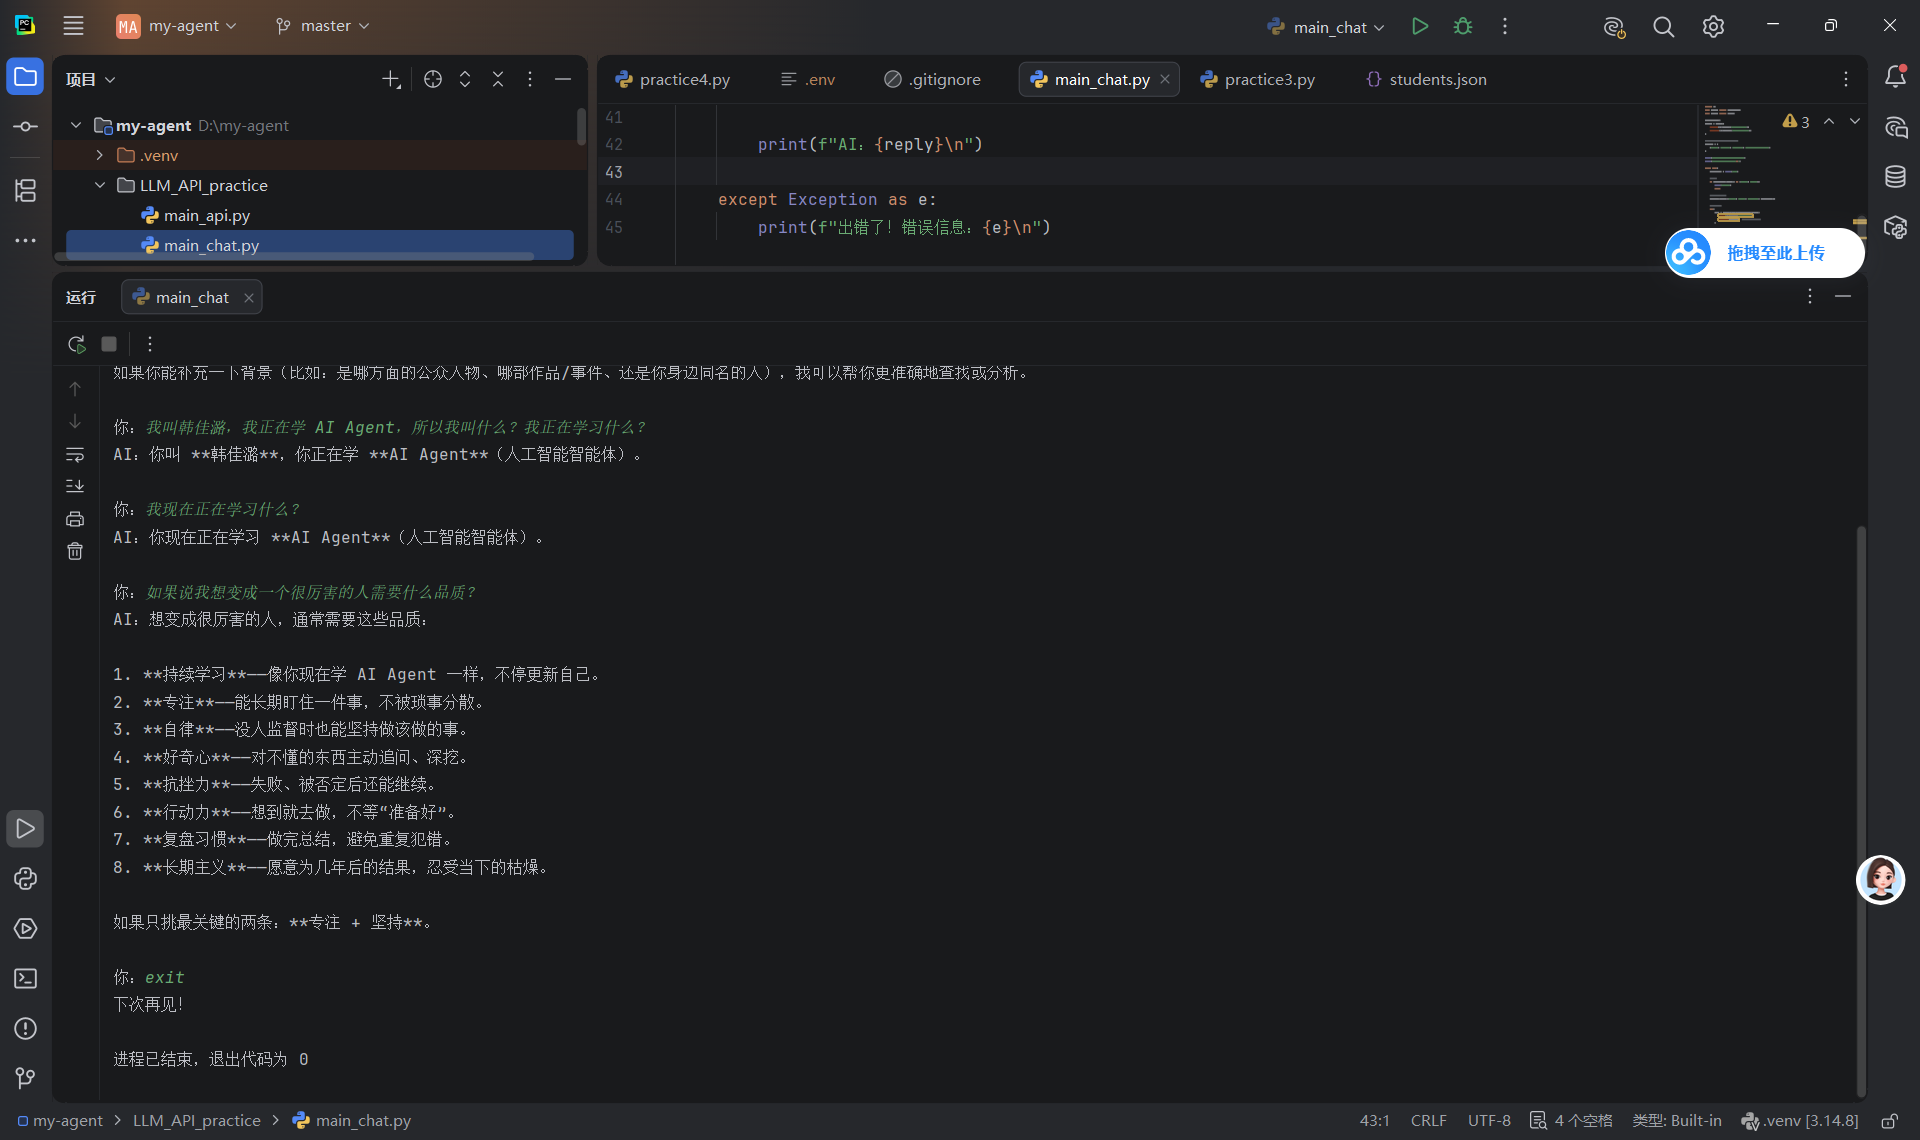
Task: Open notifications bell panel
Action: [x=1895, y=77]
